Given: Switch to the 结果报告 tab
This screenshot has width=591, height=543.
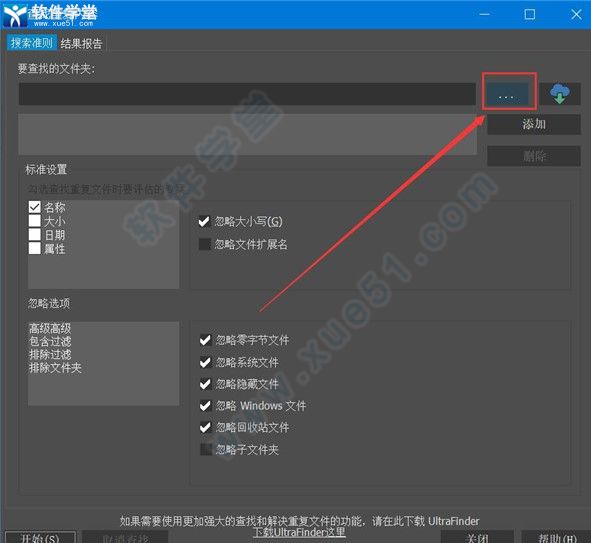Looking at the screenshot, I should pyautogui.click(x=81, y=43).
